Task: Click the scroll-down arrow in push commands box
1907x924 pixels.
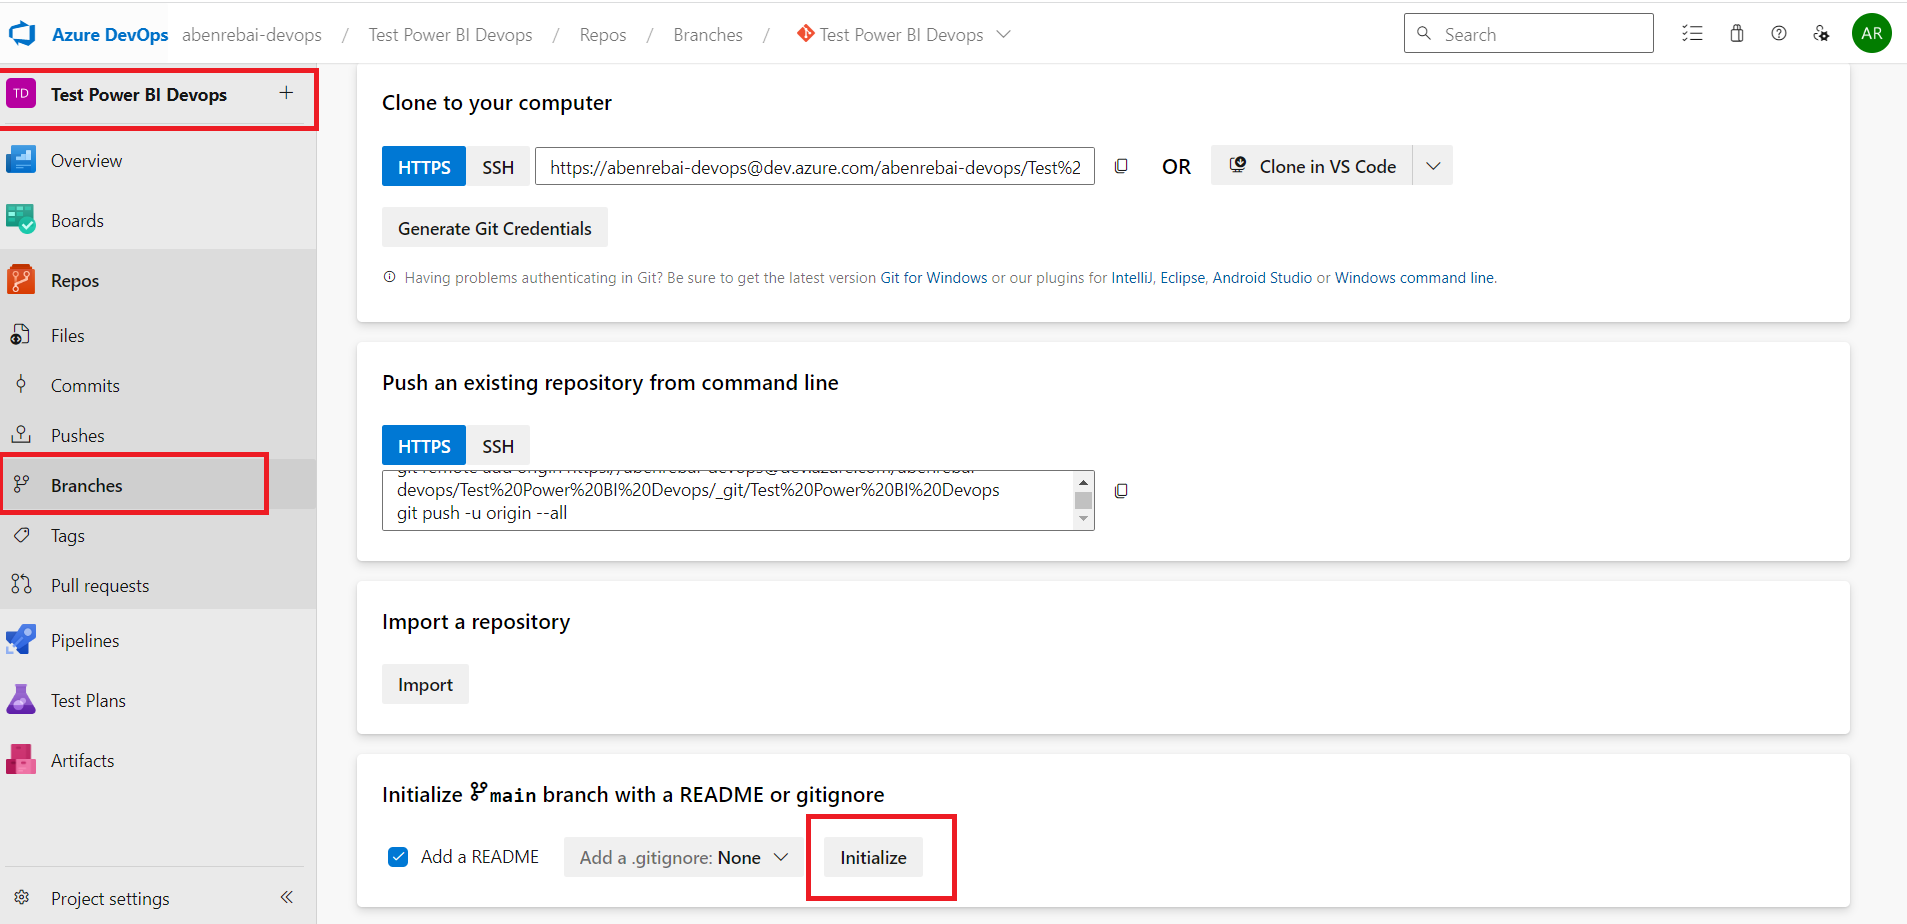Action: pos(1083,519)
